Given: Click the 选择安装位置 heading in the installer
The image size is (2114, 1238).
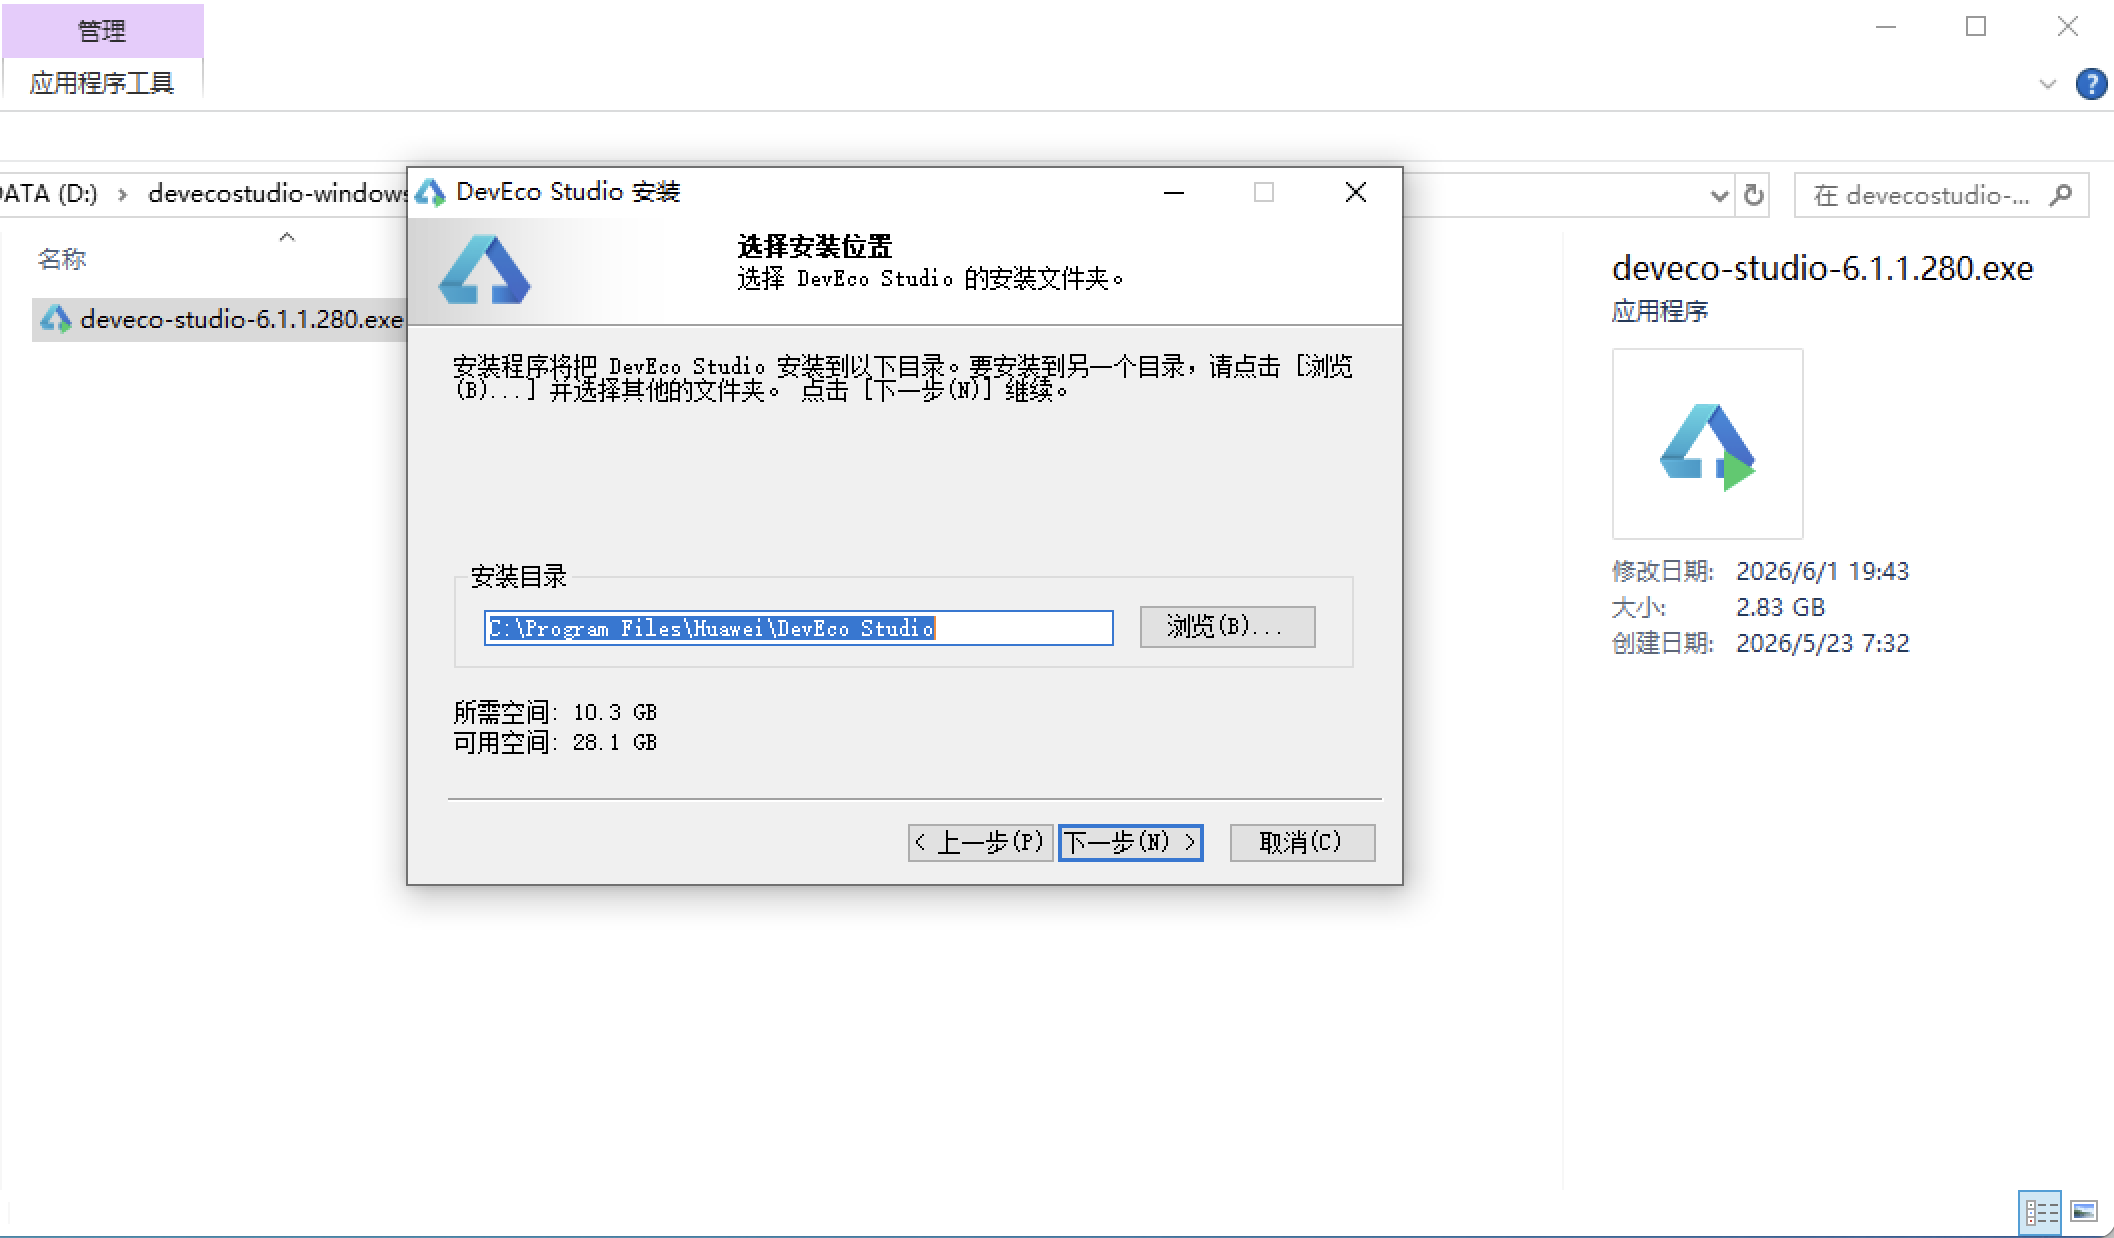Looking at the screenshot, I should 814,246.
